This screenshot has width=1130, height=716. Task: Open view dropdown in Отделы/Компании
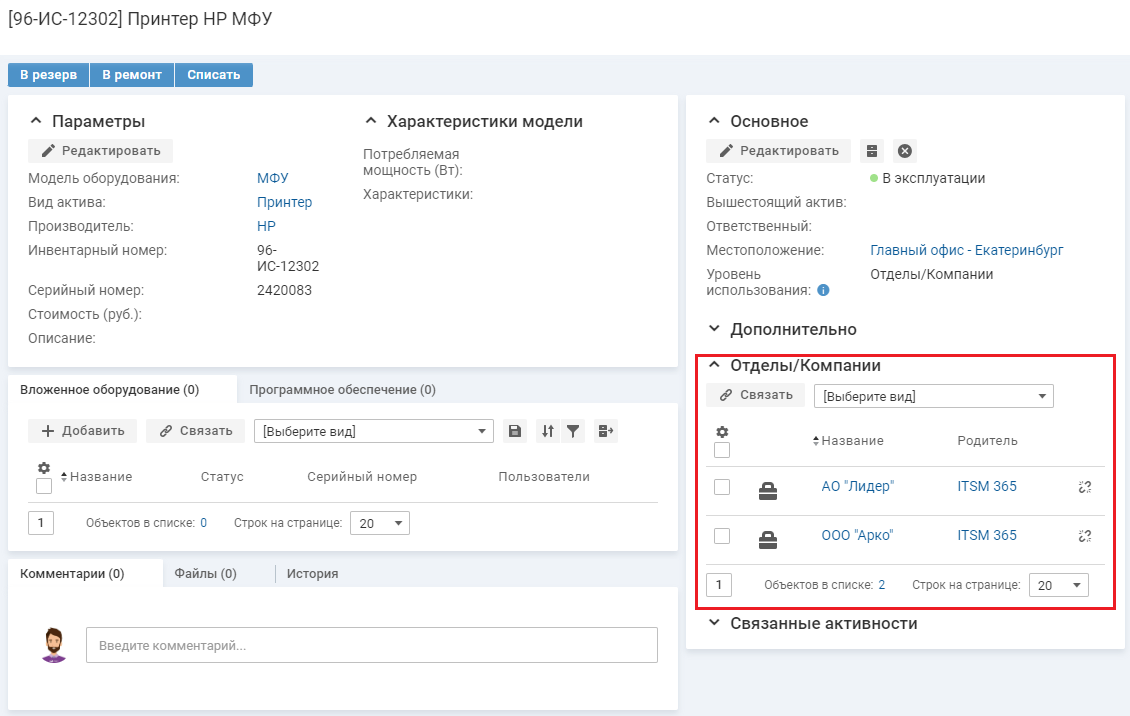[x=933, y=396]
